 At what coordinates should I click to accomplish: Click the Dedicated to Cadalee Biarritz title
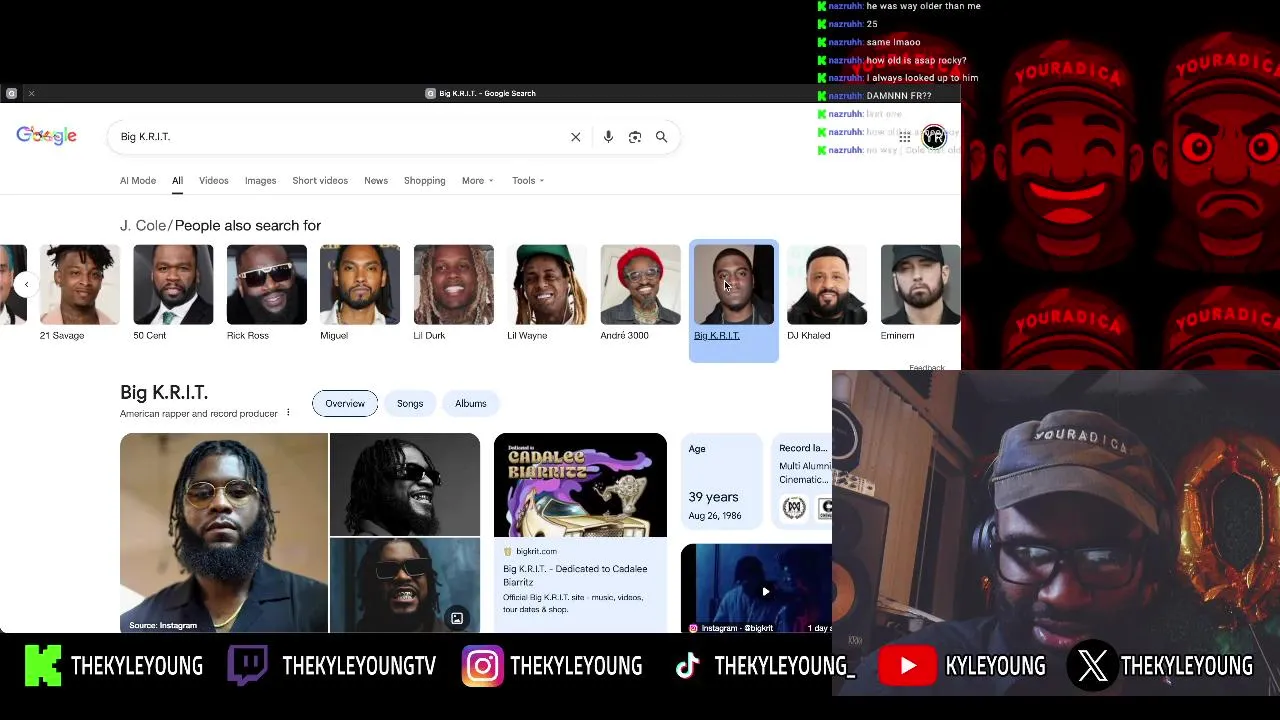575,575
